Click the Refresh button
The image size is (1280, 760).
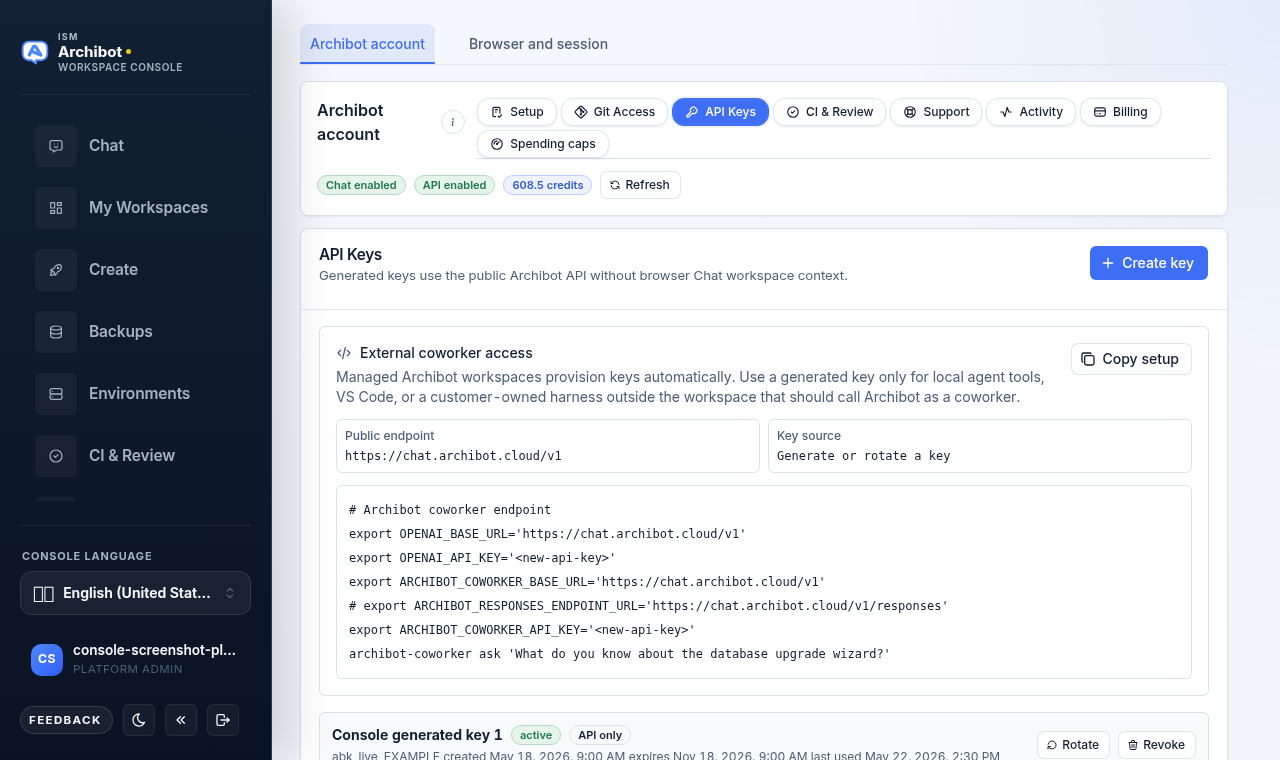point(640,185)
